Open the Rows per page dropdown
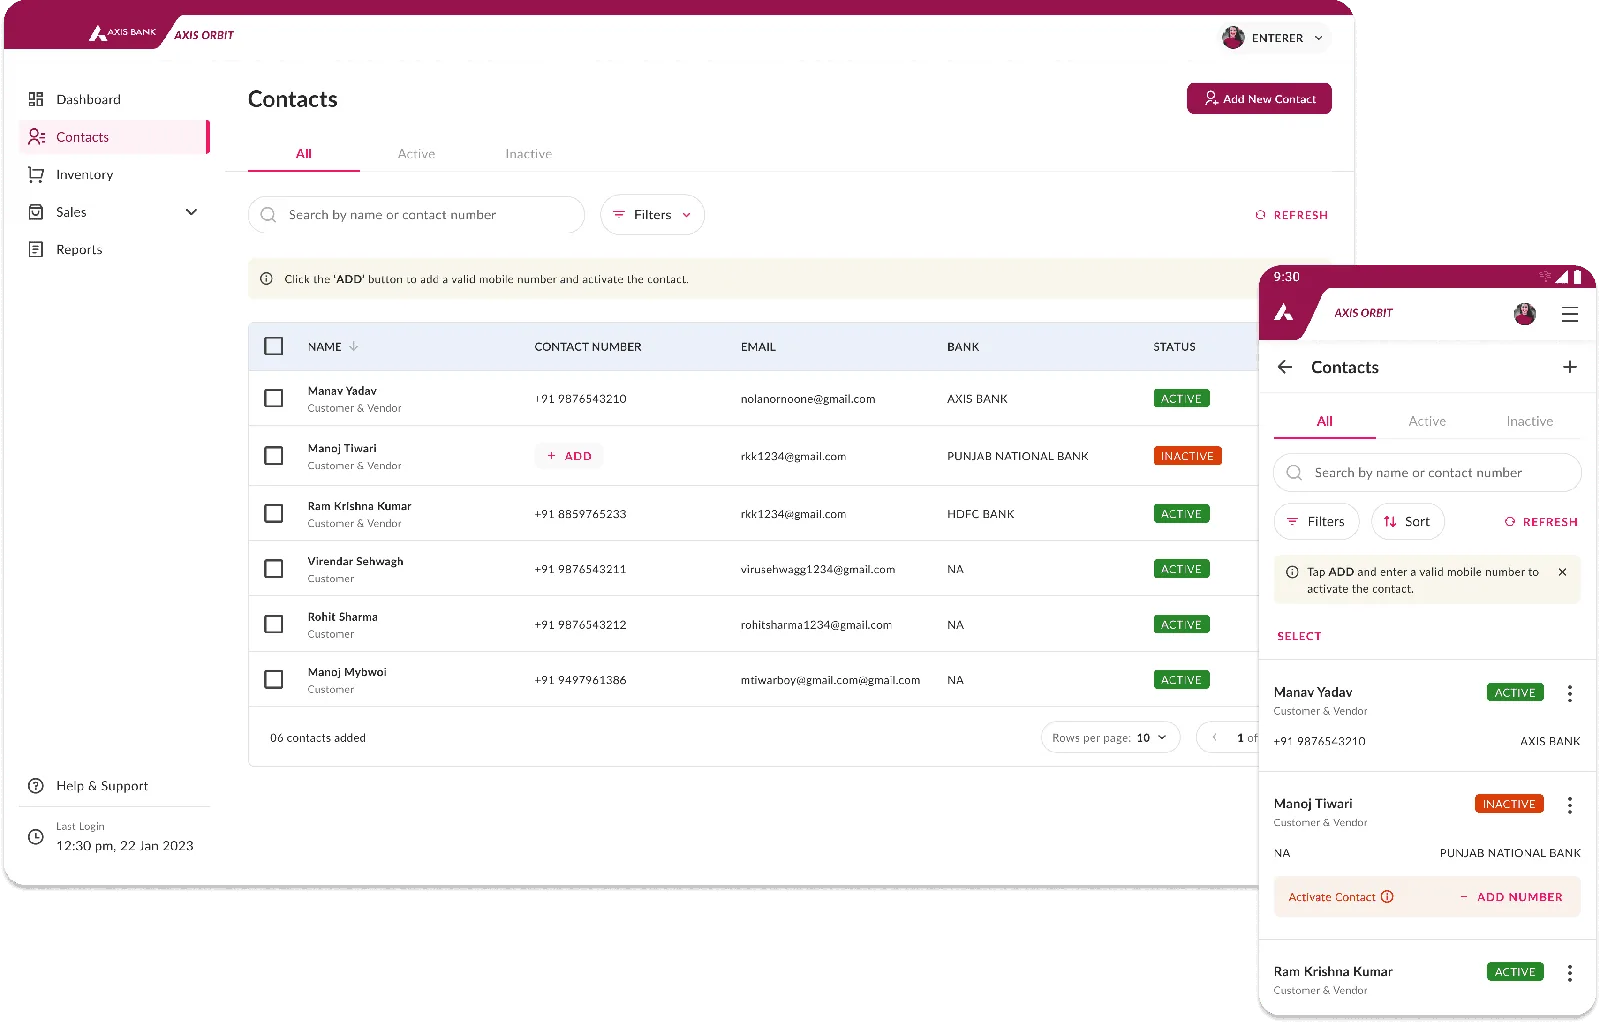 click(1110, 738)
